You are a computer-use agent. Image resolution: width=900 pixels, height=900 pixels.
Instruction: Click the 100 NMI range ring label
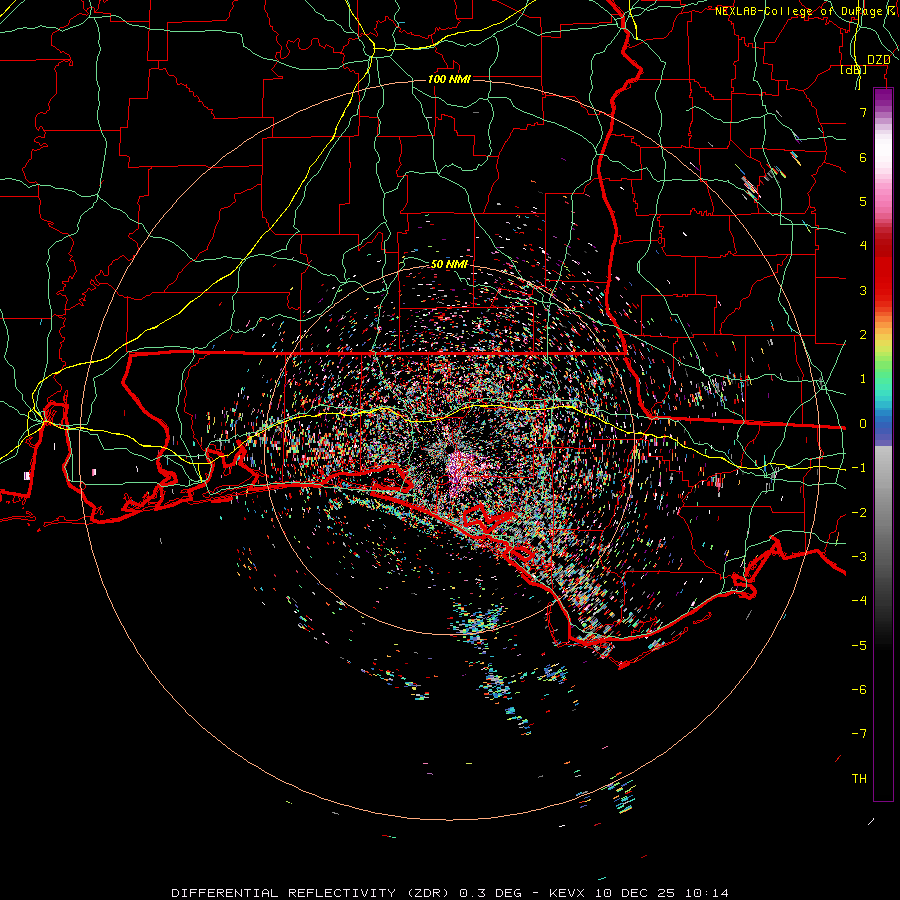[449, 79]
